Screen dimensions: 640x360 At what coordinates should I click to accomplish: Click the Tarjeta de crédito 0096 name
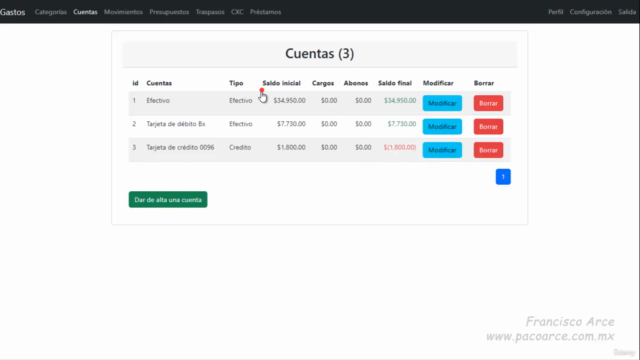[x=180, y=147]
